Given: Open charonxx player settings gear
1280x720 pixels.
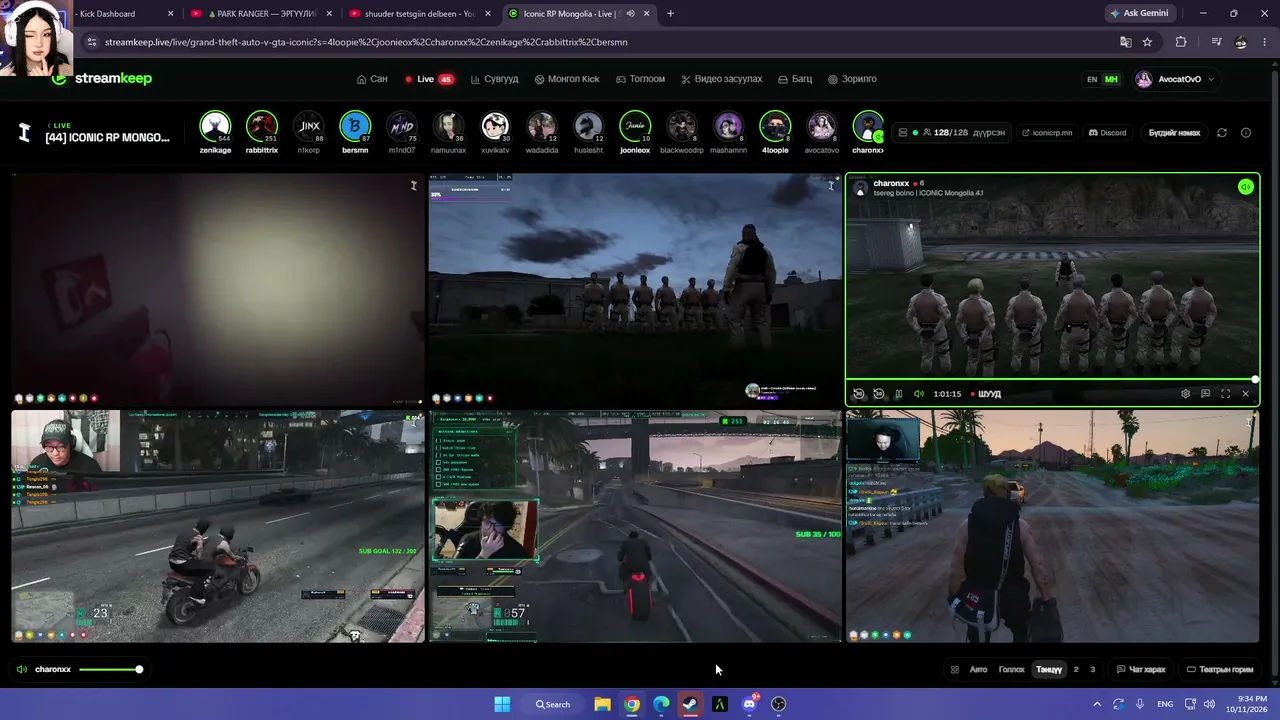Looking at the screenshot, I should coord(1186,394).
